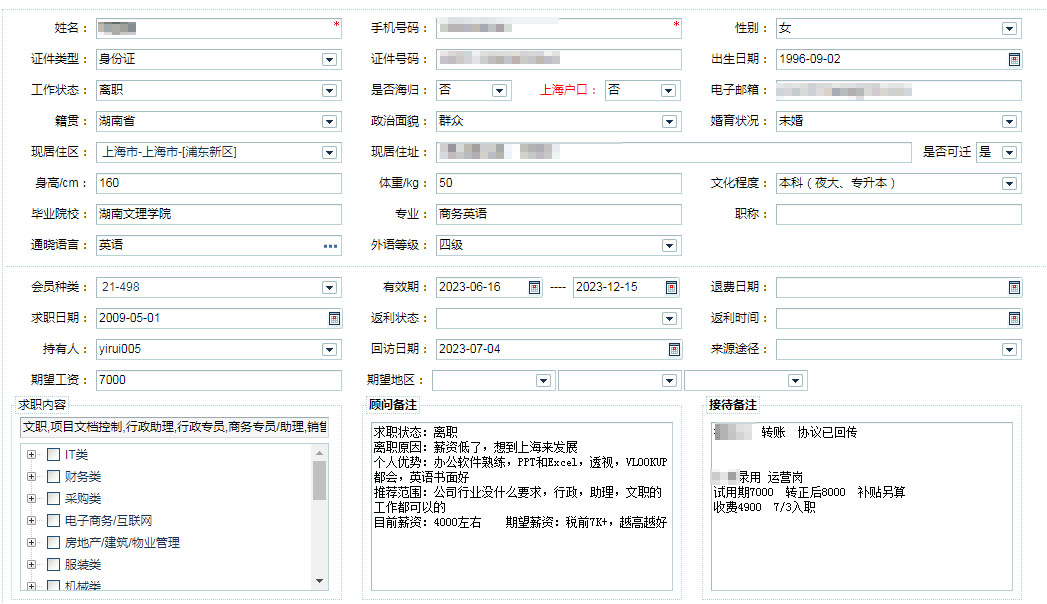
Task: Focus the 毕业院校 field
Action: [219, 214]
